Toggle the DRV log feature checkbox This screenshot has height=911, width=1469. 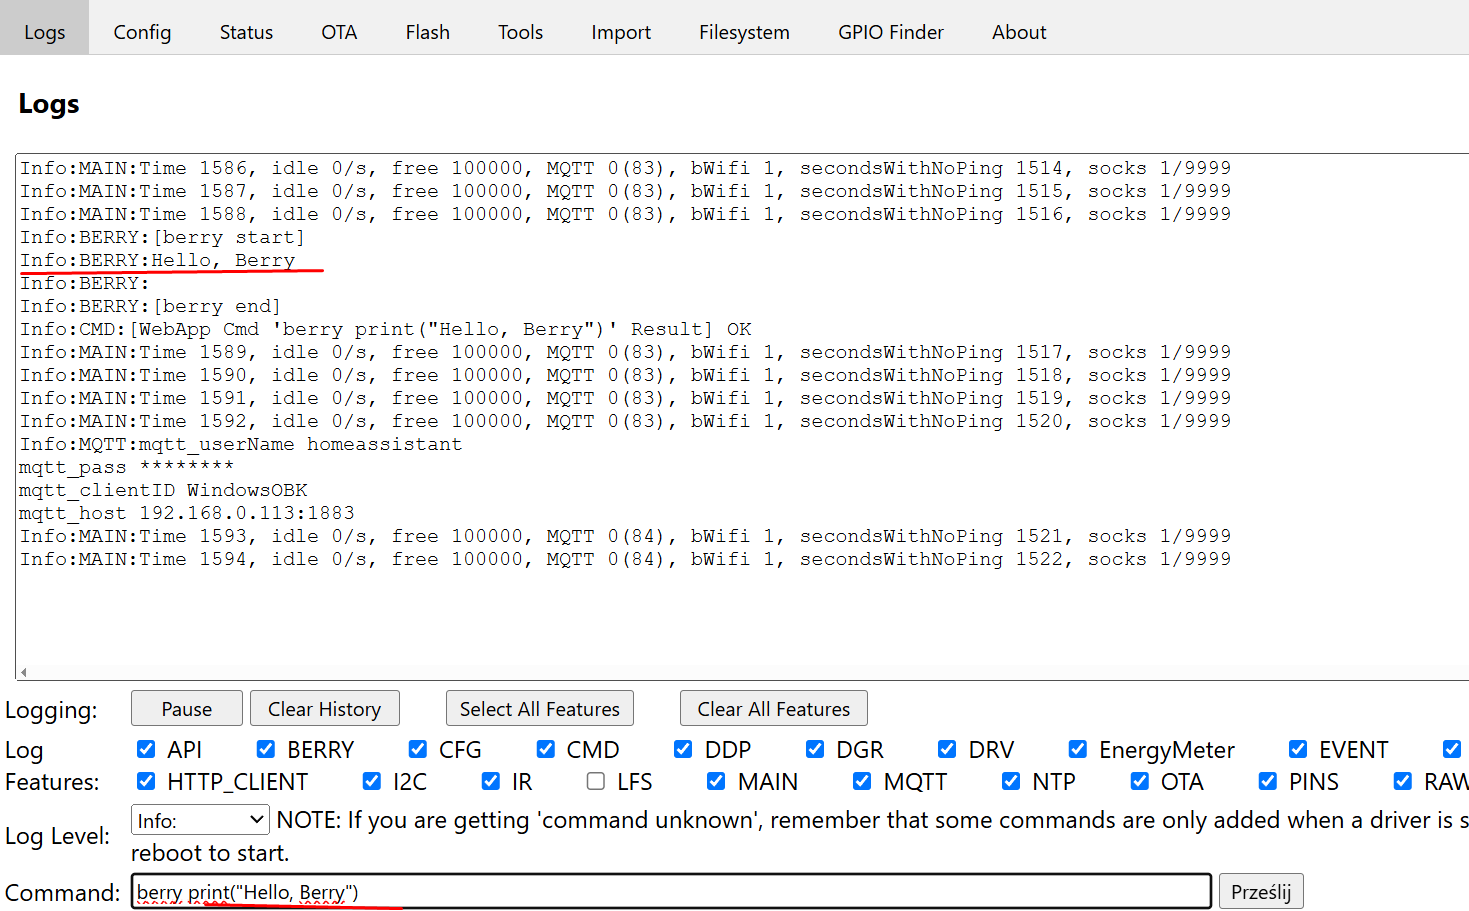click(x=947, y=749)
